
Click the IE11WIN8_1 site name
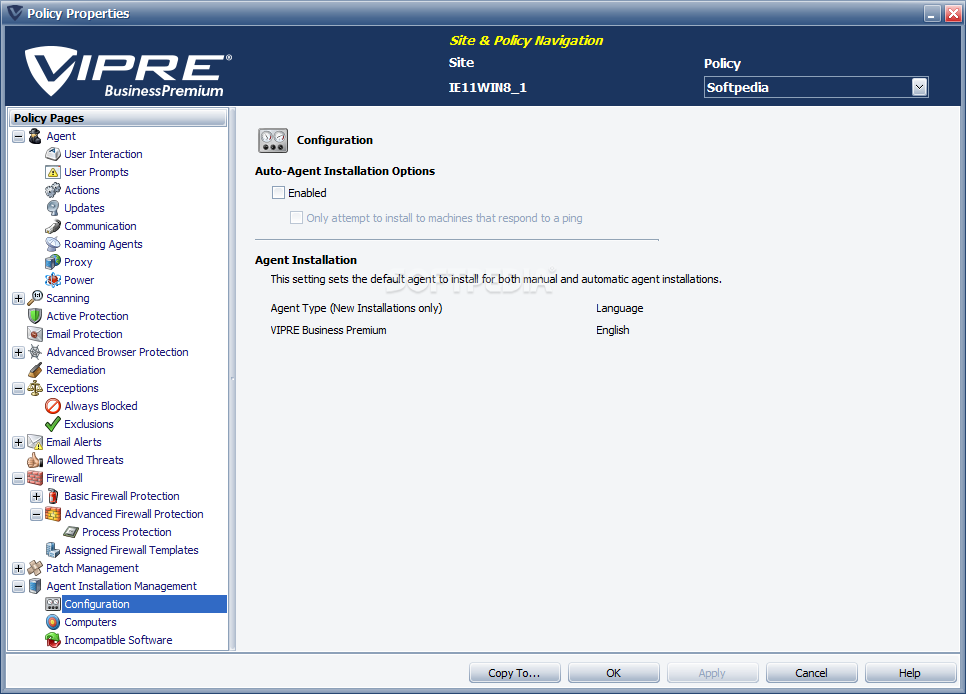(x=487, y=88)
